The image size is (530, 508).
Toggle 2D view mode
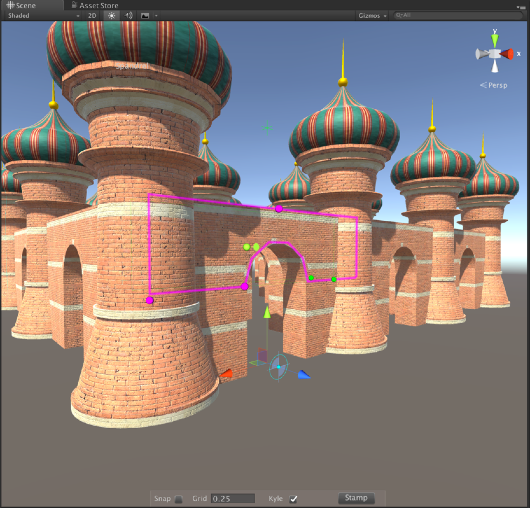click(92, 16)
